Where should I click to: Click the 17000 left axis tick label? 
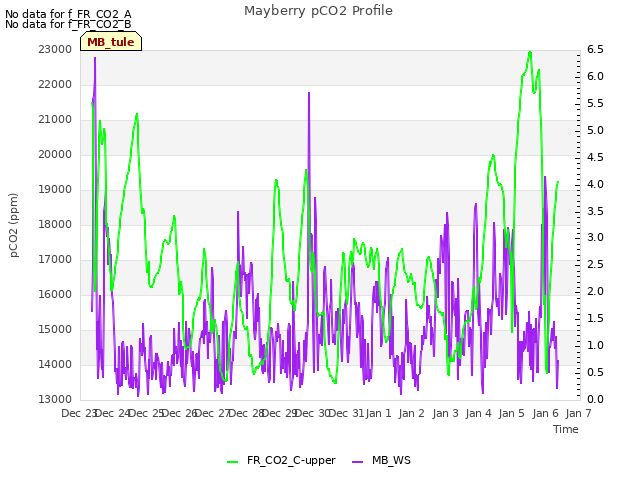(x=55, y=260)
